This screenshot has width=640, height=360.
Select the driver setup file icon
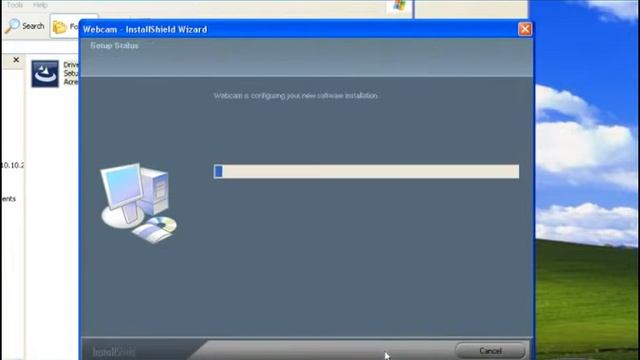[45, 74]
